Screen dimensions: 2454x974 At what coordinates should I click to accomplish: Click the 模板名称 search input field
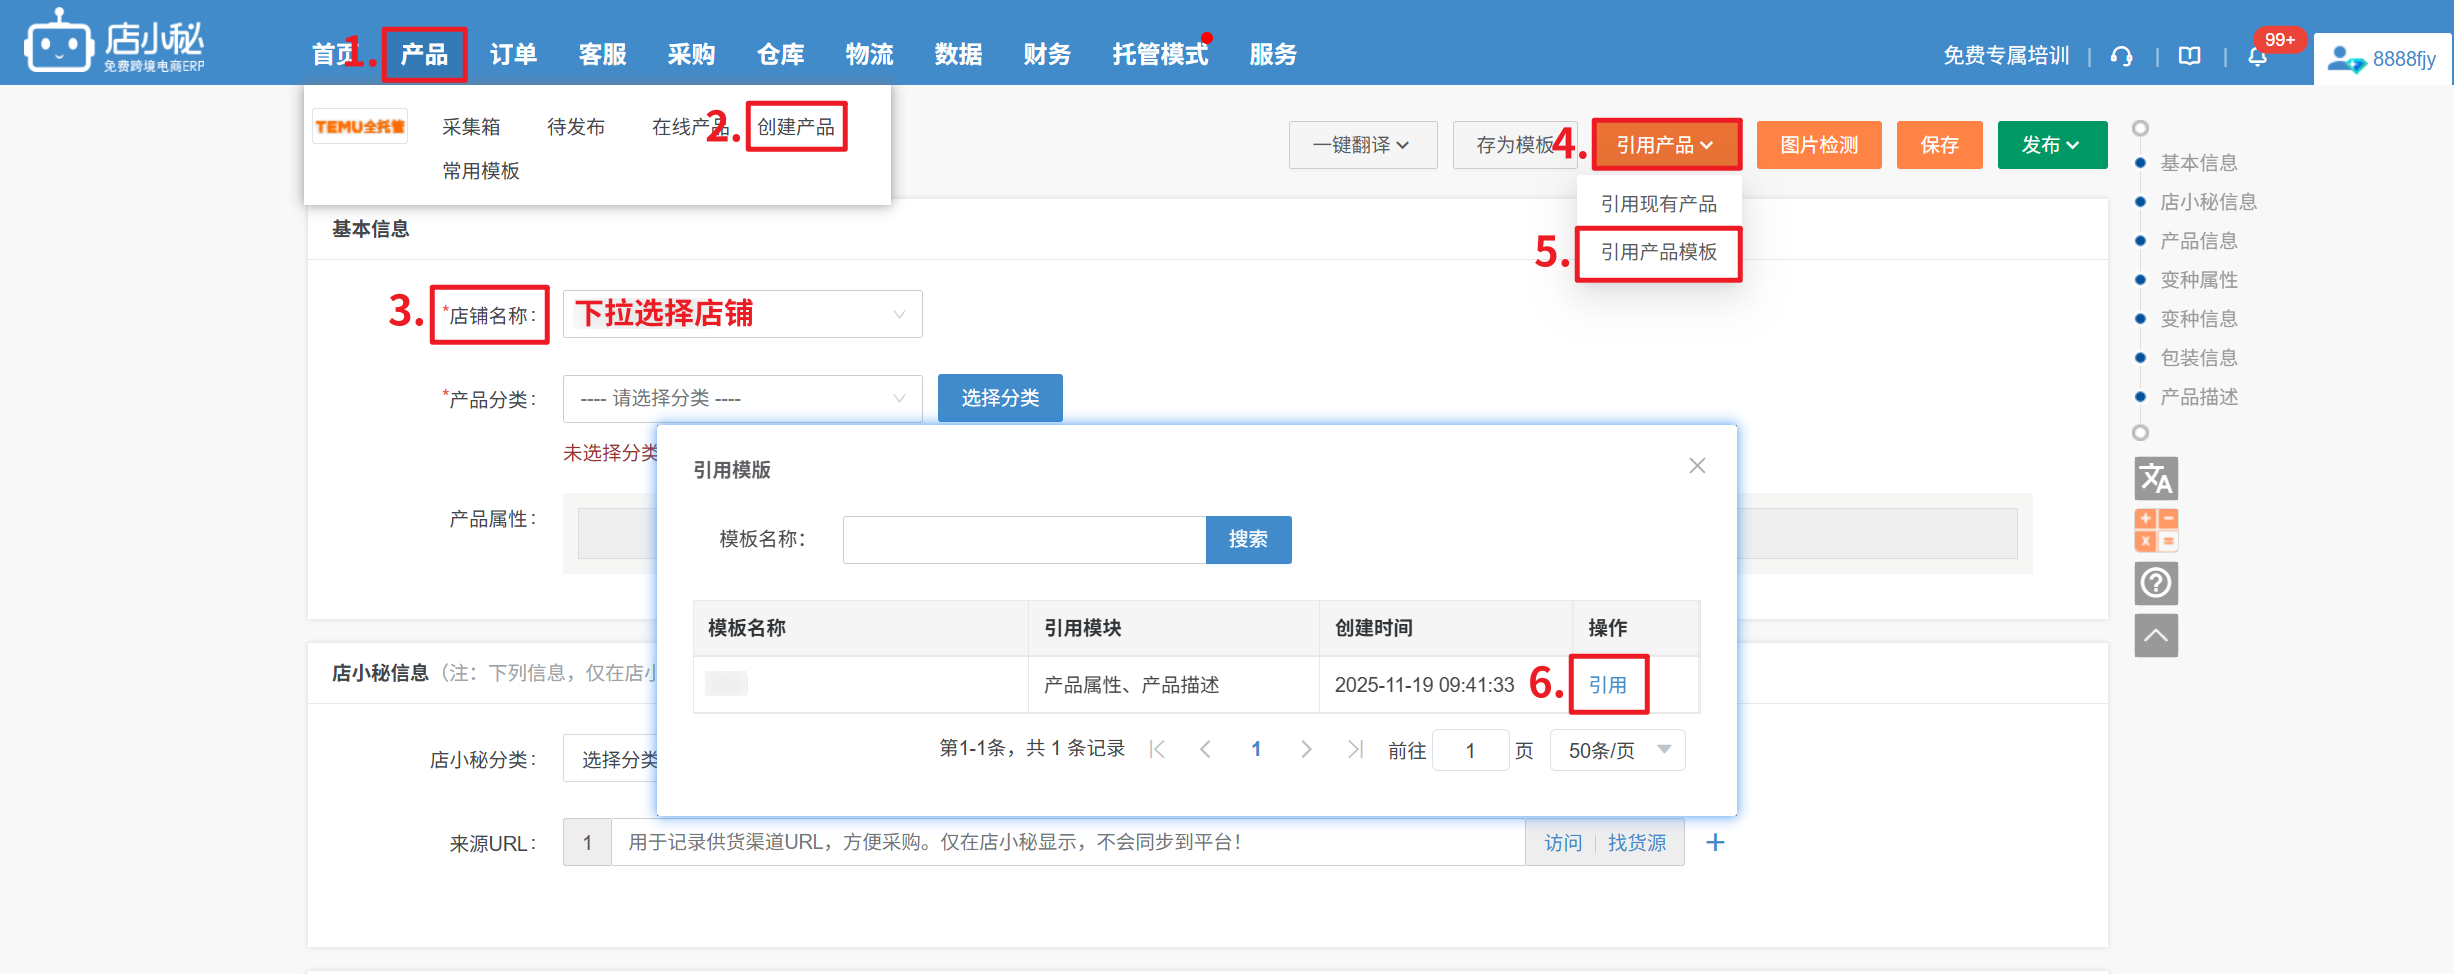[x=1024, y=540]
